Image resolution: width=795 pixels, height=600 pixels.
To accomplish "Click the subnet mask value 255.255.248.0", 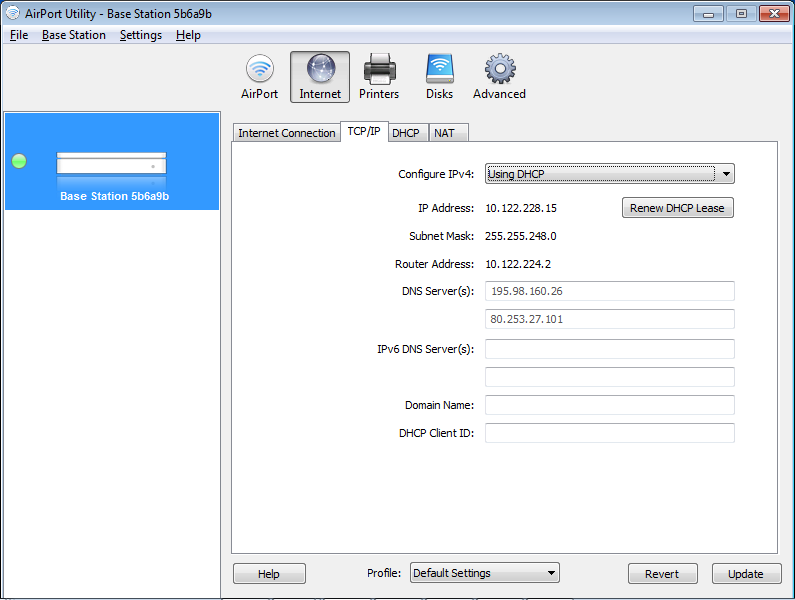I will tap(520, 236).
